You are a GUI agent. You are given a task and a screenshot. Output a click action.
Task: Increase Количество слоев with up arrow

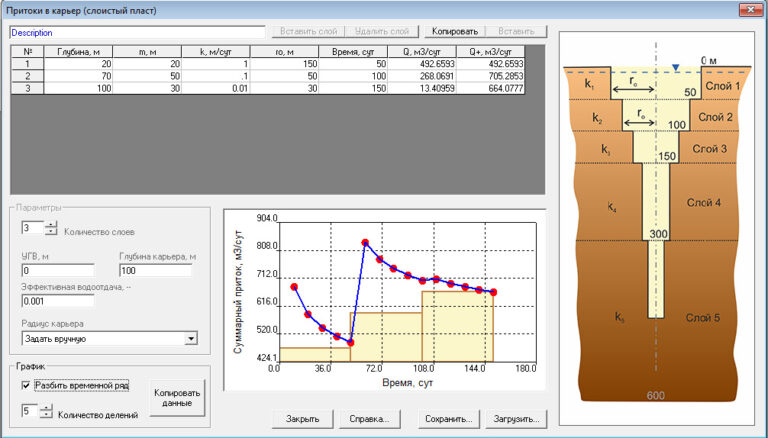52,224
